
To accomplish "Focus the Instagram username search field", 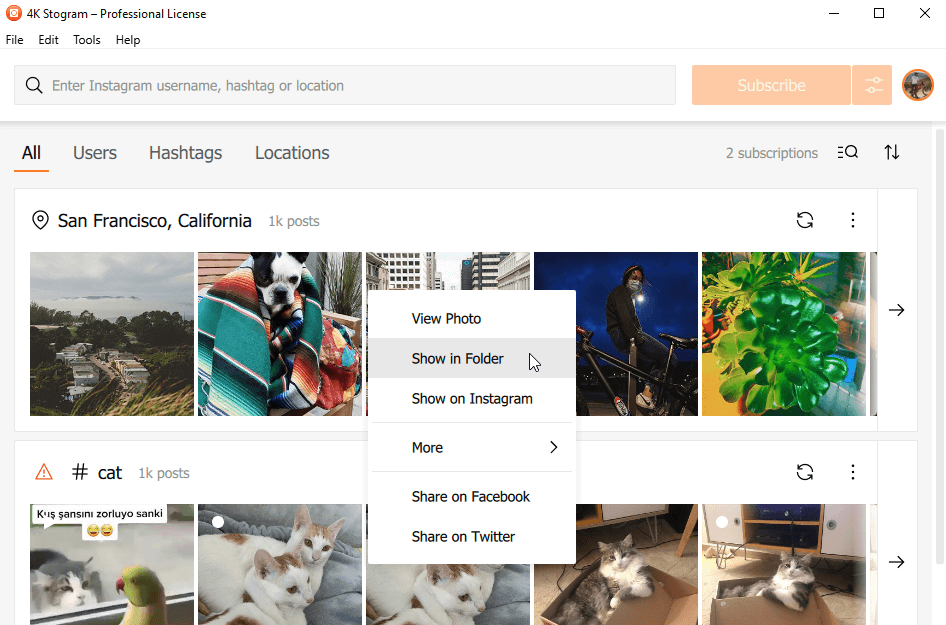I will tap(345, 85).
